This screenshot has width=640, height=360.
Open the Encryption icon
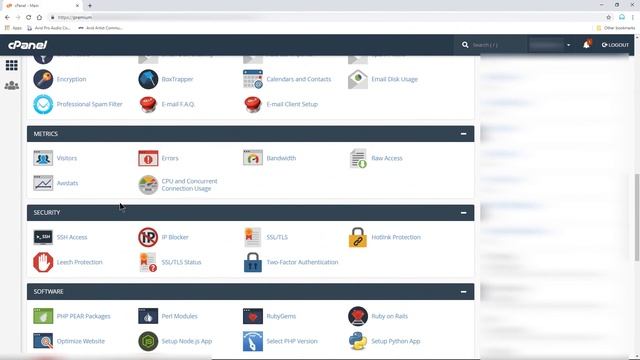coord(43,79)
